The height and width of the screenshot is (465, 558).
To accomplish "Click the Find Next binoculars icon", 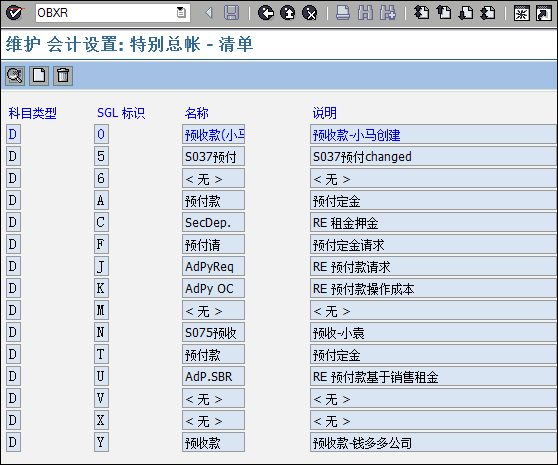I will coord(388,13).
